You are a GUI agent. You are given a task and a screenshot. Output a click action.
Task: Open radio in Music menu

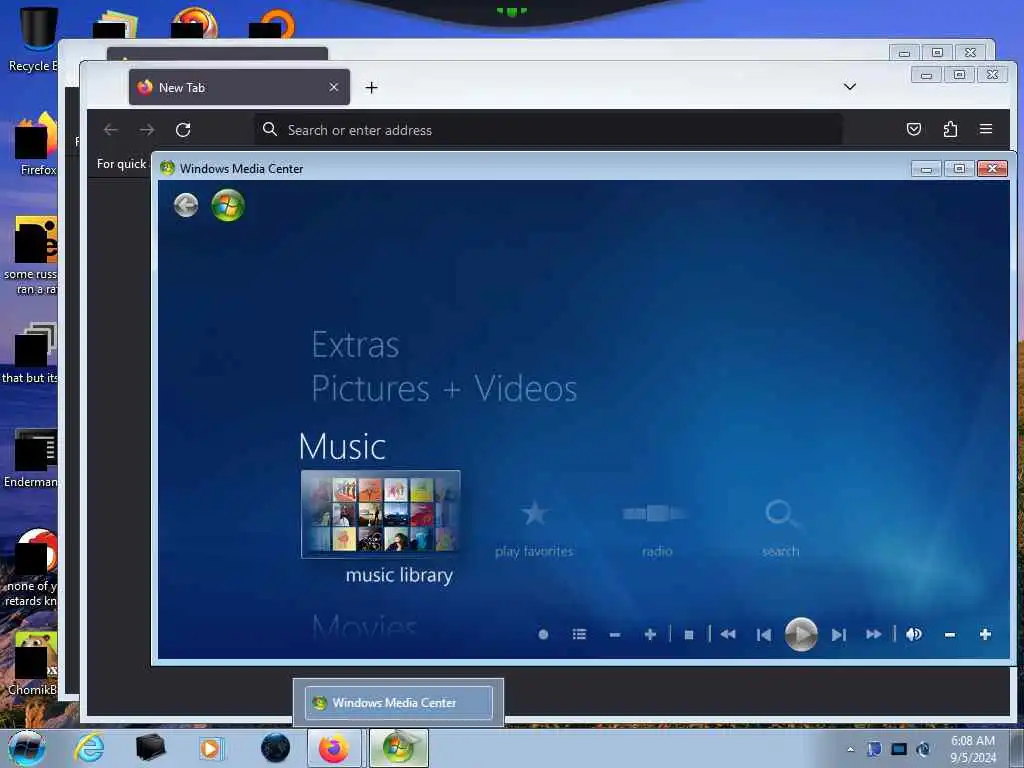656,529
